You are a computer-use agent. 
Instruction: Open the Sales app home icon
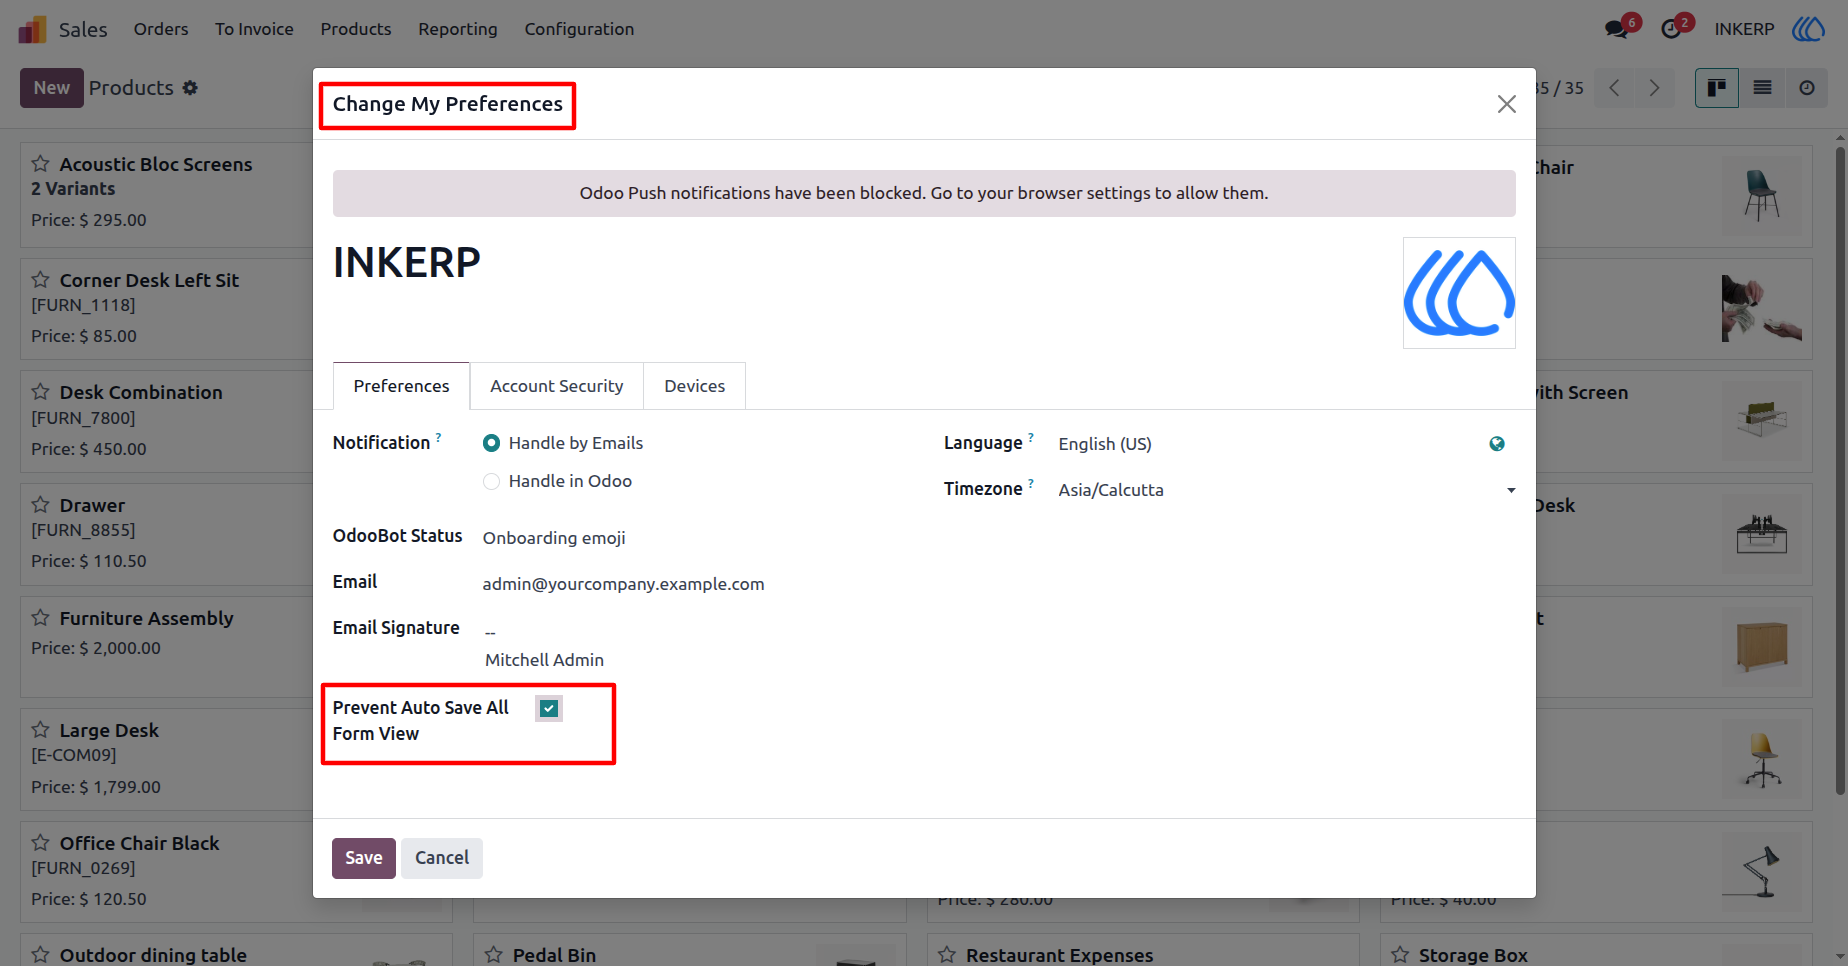point(32,29)
